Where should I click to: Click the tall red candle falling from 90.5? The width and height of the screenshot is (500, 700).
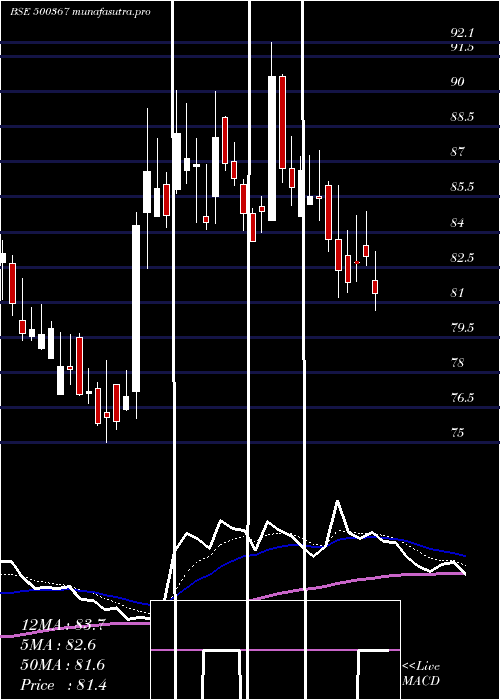[282, 122]
